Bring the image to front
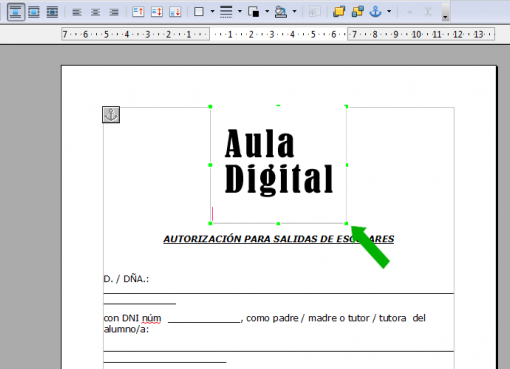Image resolution: width=510 pixels, height=369 pixels. pos(339,12)
